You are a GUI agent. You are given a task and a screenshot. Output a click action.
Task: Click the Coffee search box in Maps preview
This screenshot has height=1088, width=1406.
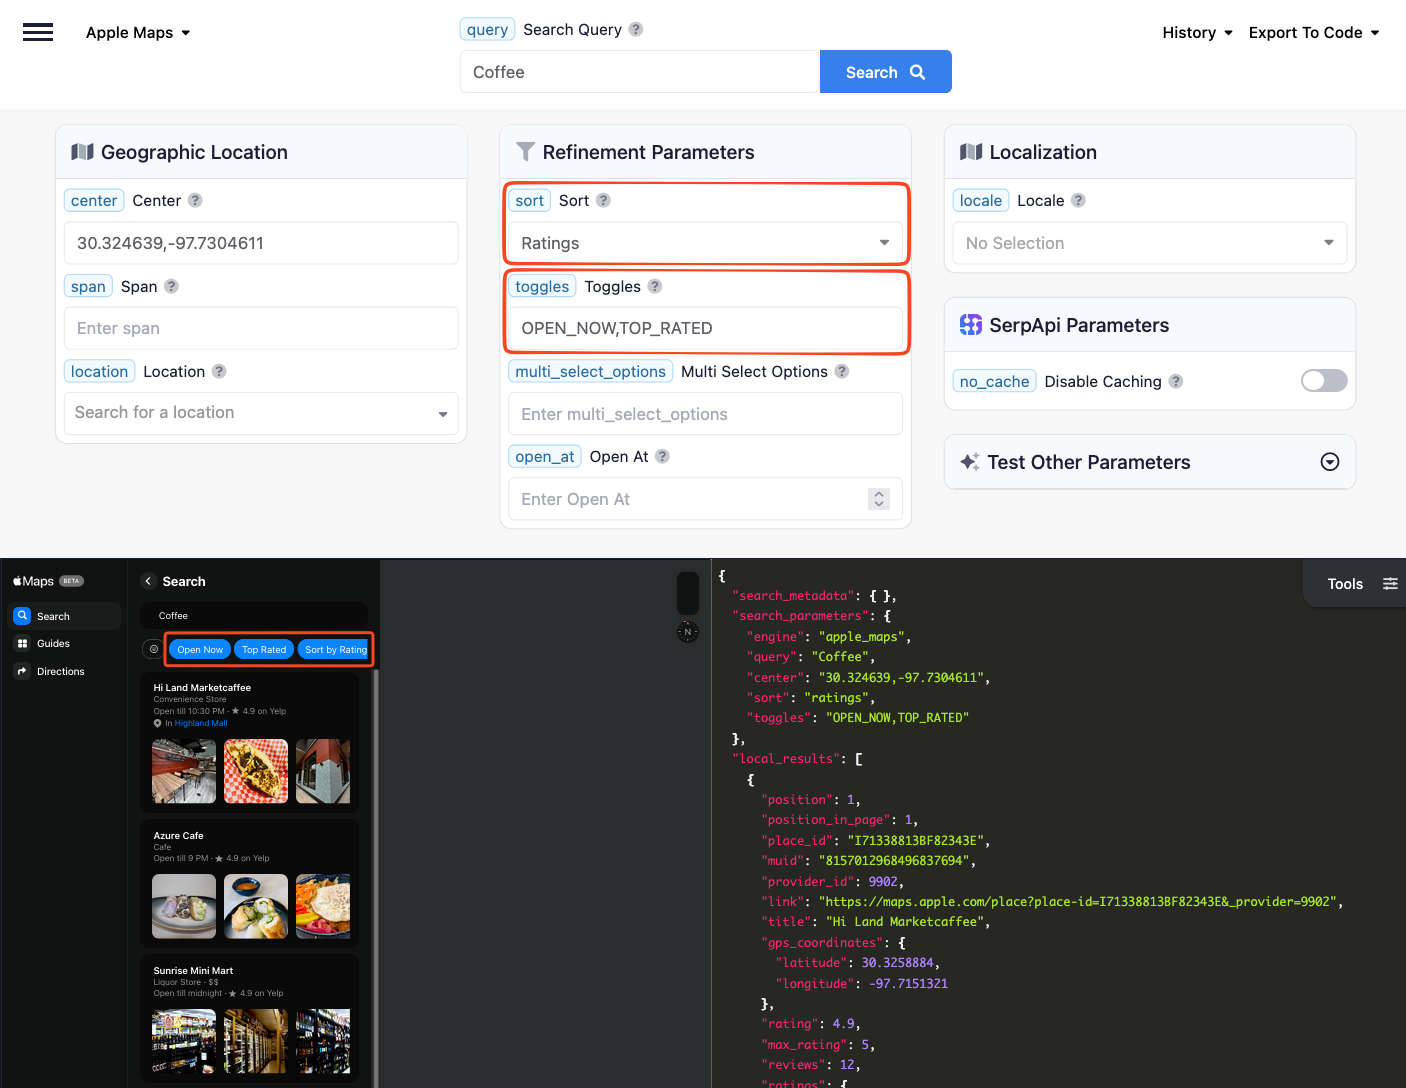[254, 616]
